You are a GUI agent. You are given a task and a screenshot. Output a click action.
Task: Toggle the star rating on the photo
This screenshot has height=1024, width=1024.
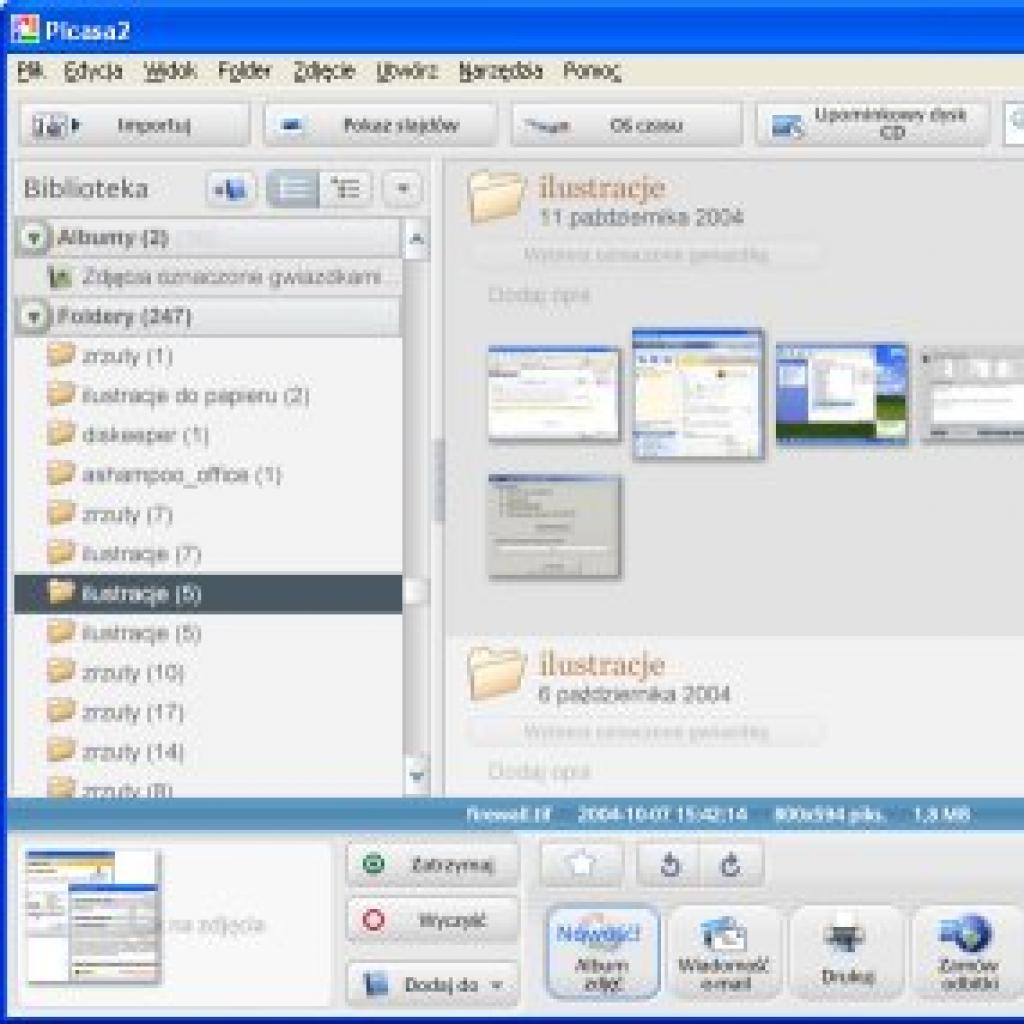point(581,865)
